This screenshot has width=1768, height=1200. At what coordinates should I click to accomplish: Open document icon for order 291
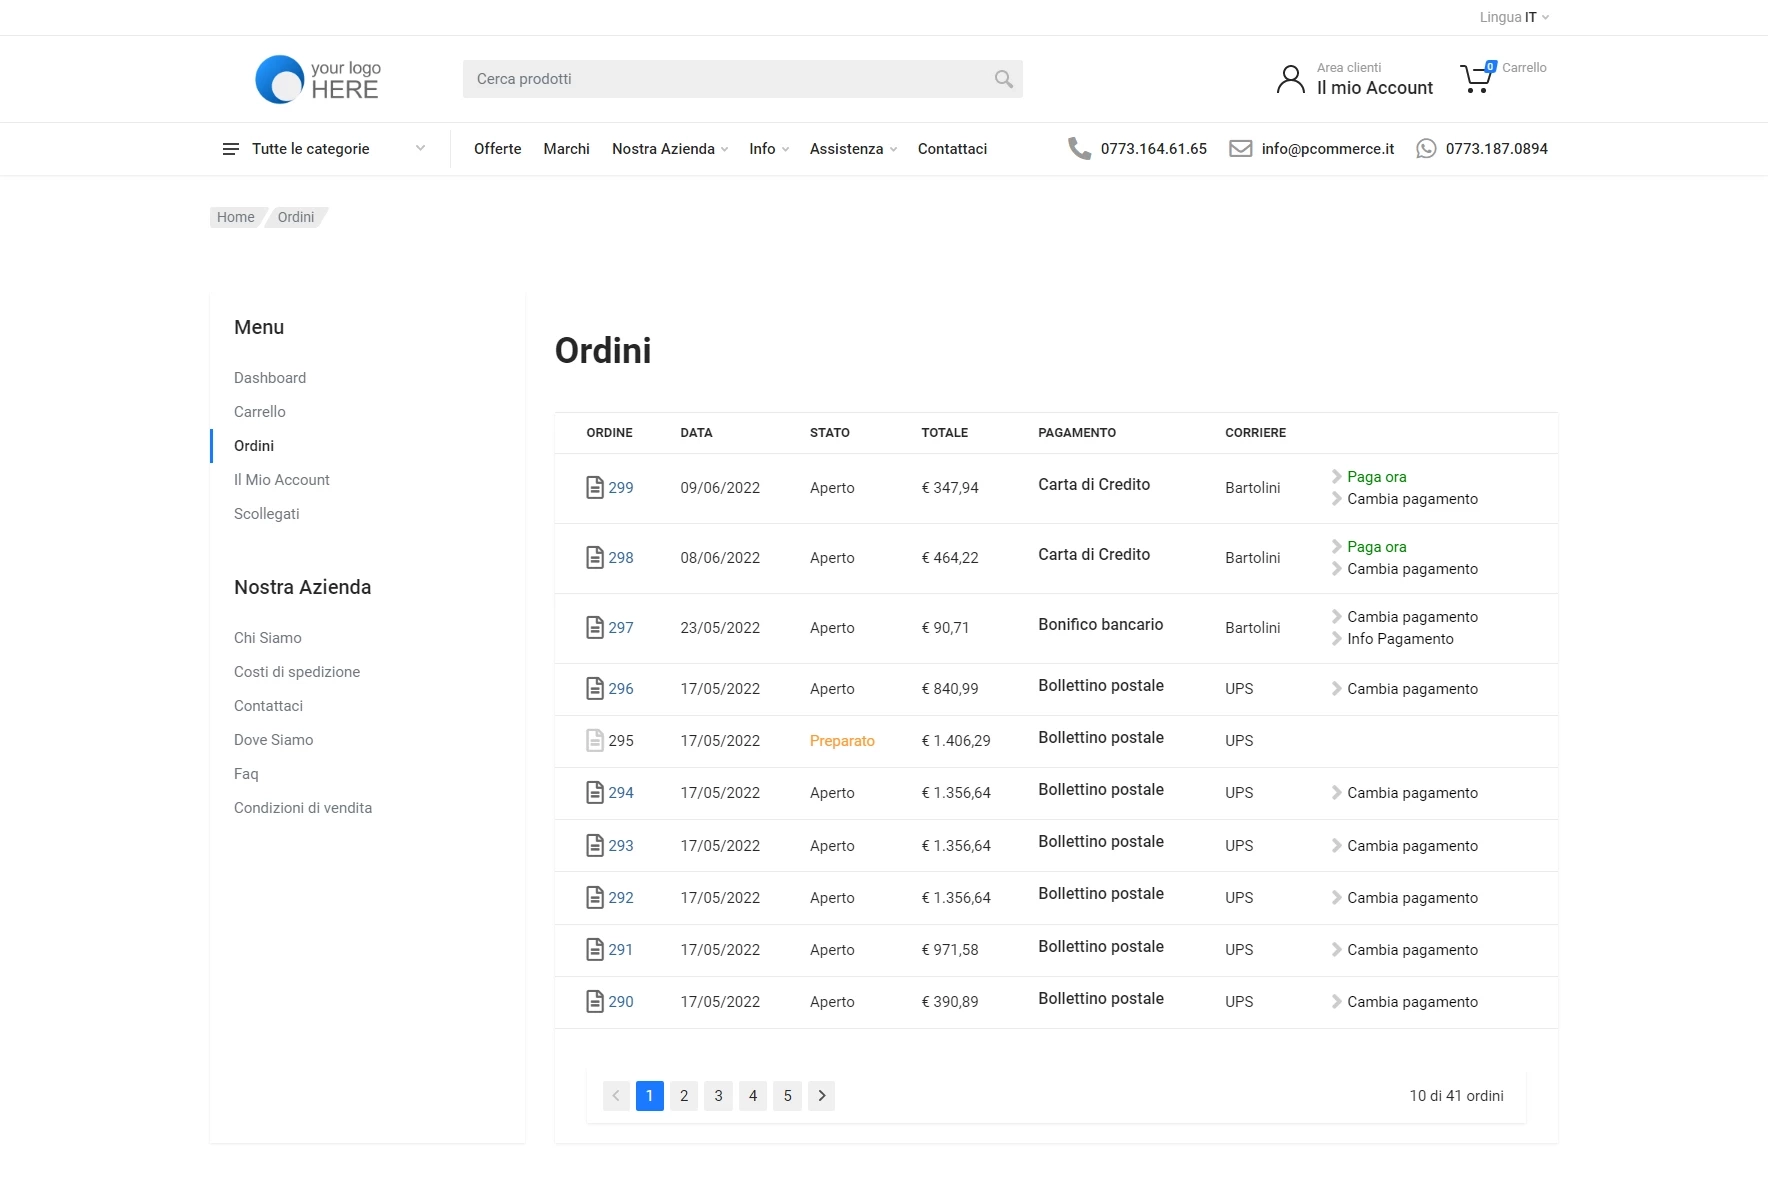coord(595,950)
